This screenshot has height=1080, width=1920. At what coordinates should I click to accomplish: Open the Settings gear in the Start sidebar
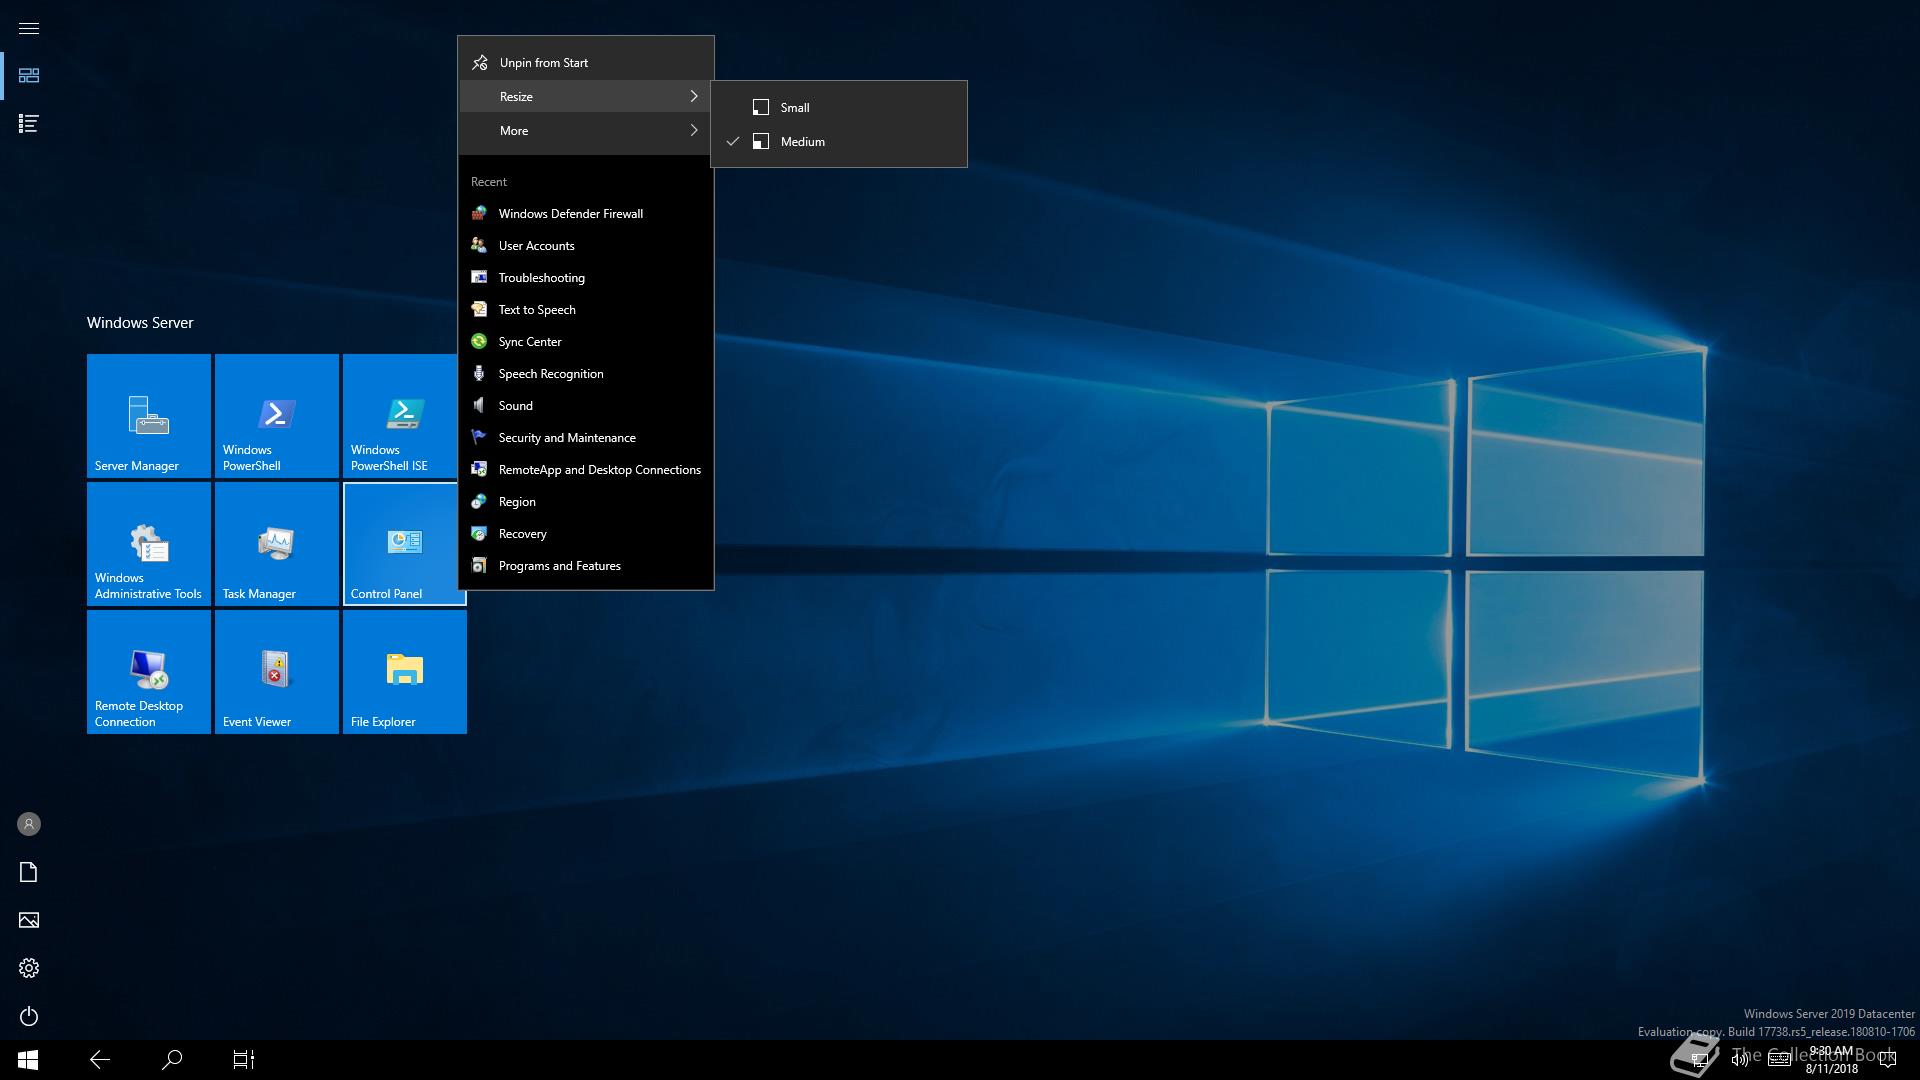29,968
